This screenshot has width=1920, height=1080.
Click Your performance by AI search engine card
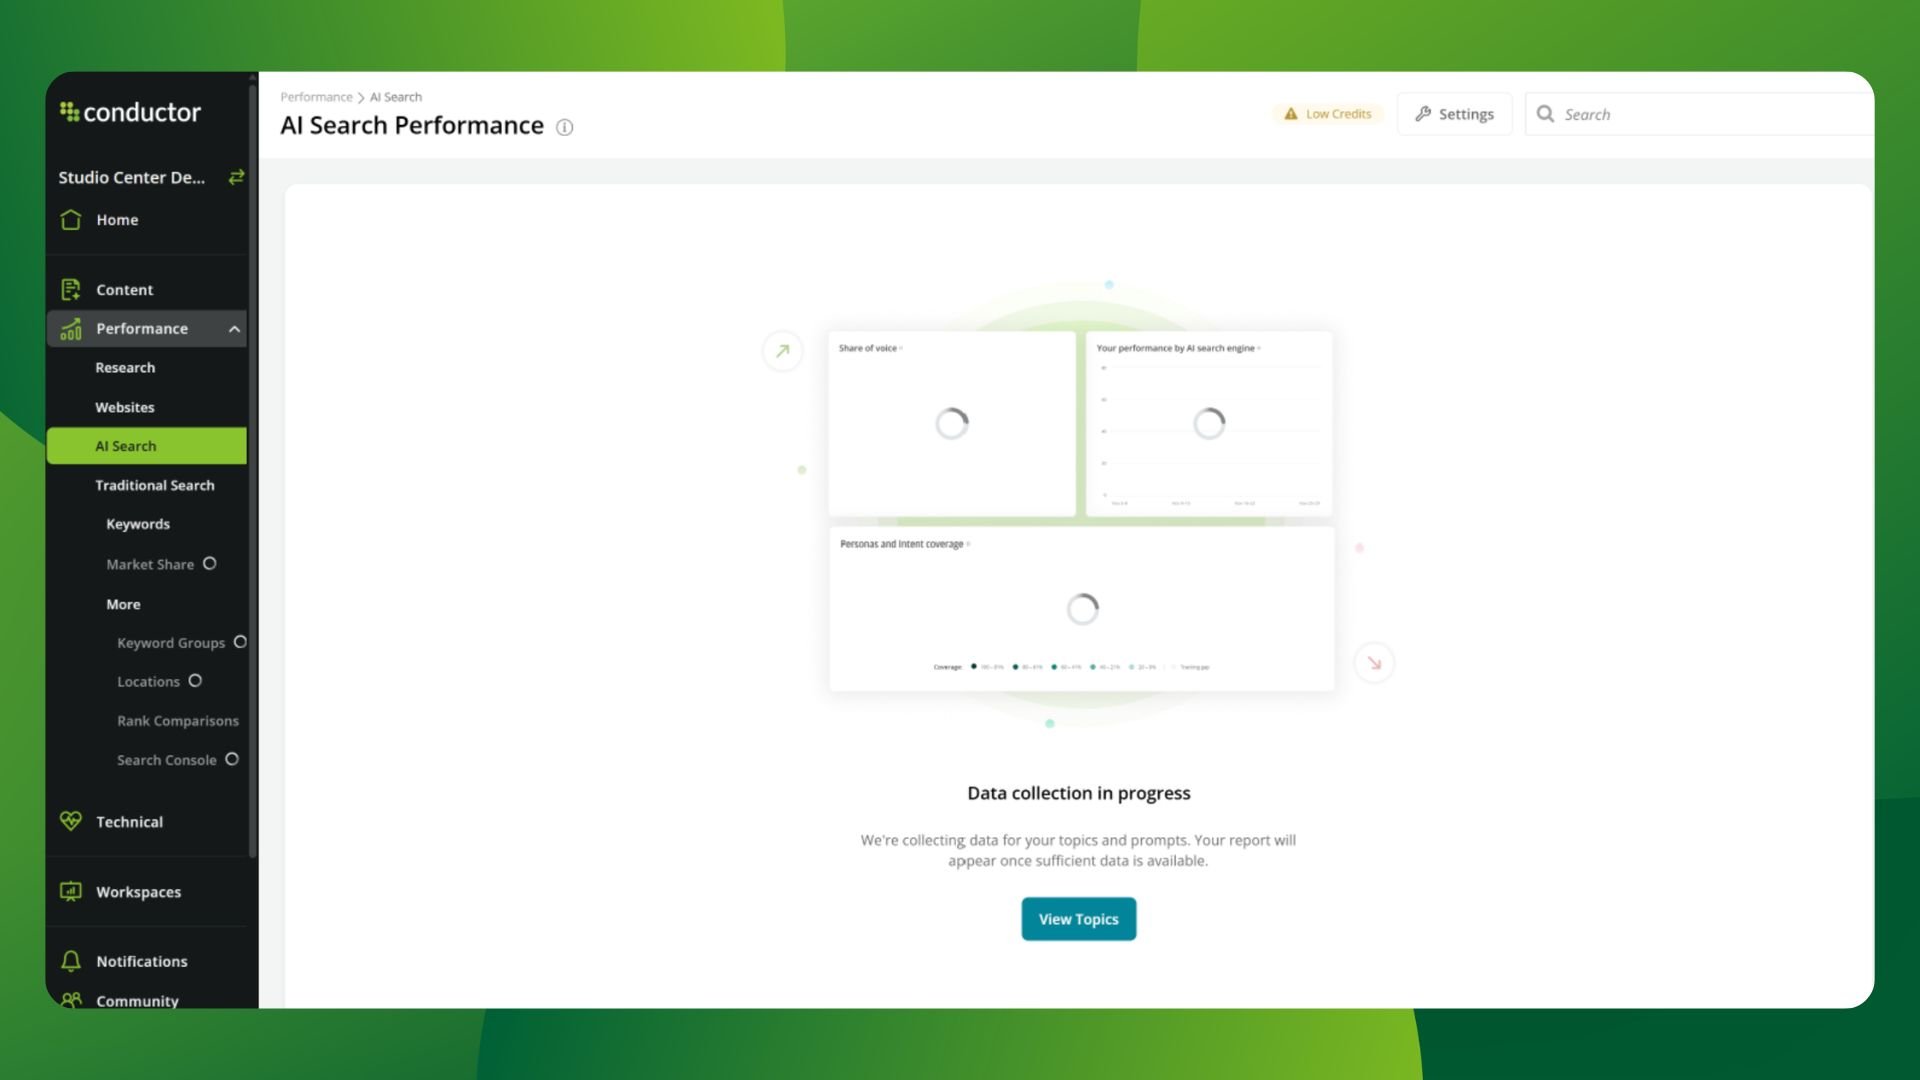pos(1209,424)
